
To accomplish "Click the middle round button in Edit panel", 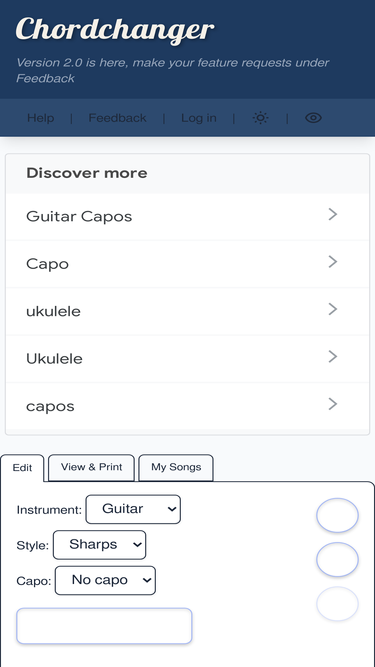I will [338, 559].
